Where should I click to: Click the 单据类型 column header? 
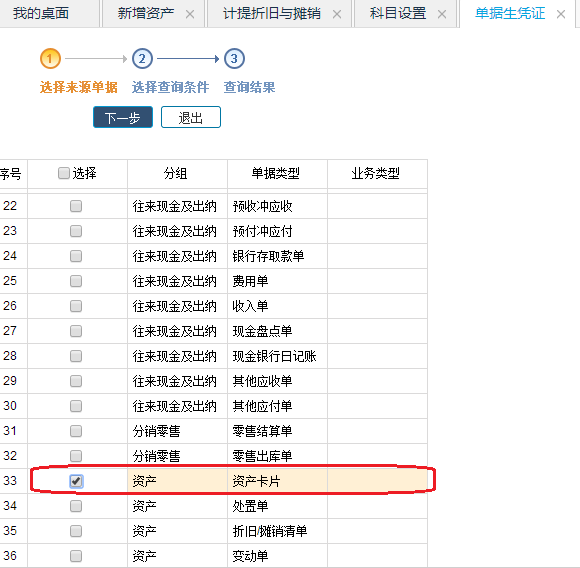pos(277,174)
